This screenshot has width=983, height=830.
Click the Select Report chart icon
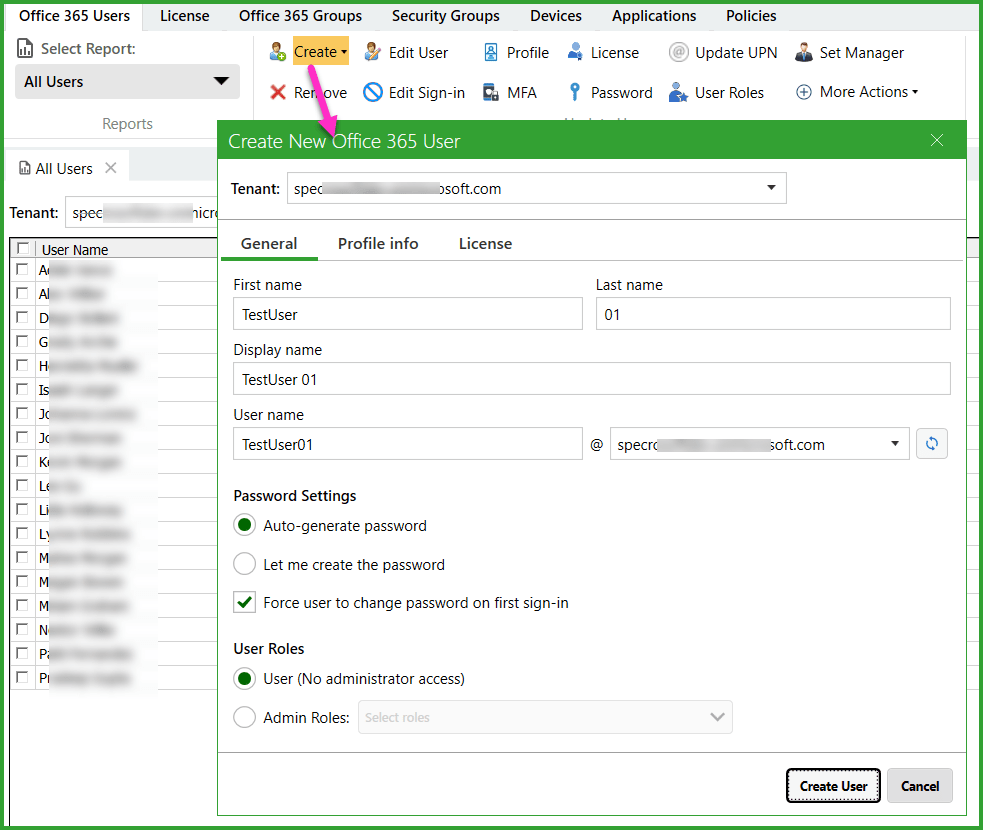[25, 48]
